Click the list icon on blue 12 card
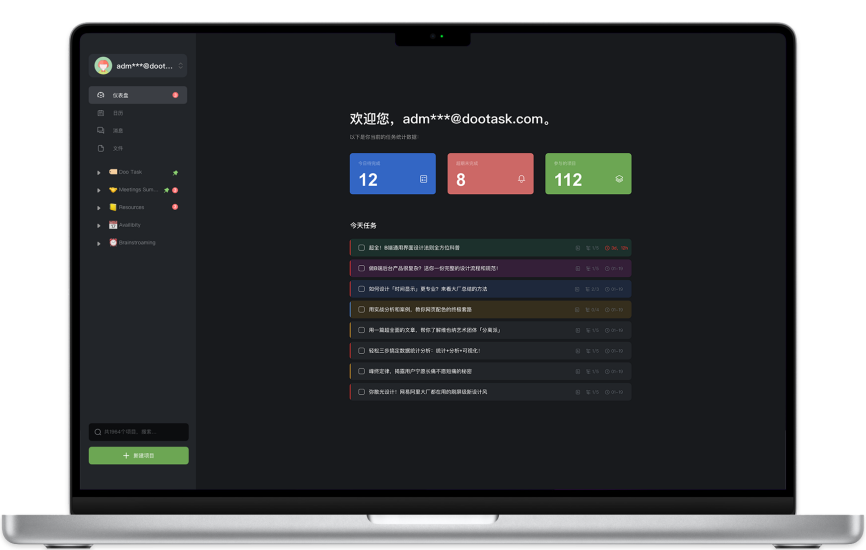Viewport: 866px width, 550px height. pos(423,179)
